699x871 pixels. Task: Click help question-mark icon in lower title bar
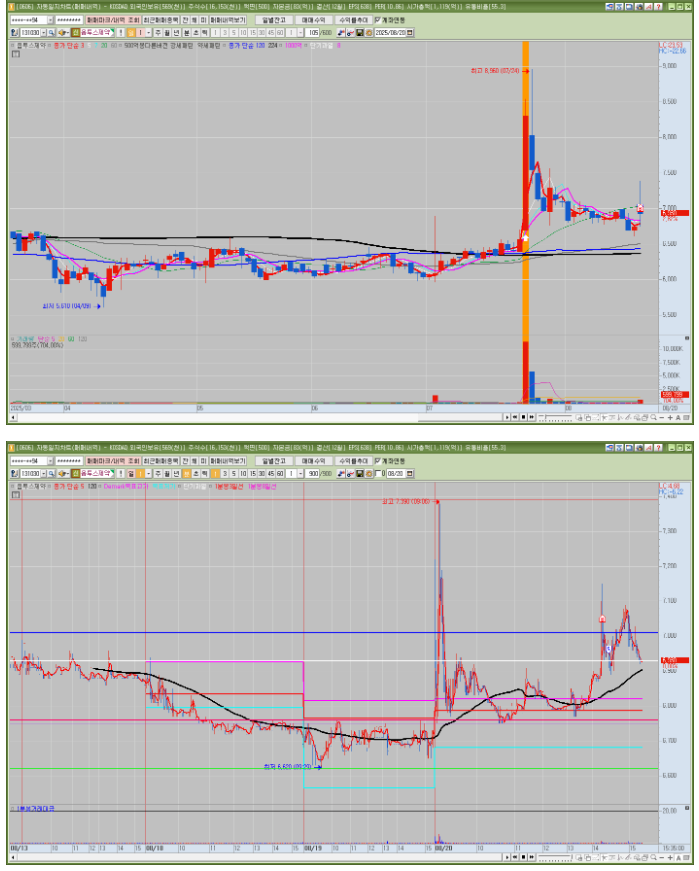tap(658, 448)
